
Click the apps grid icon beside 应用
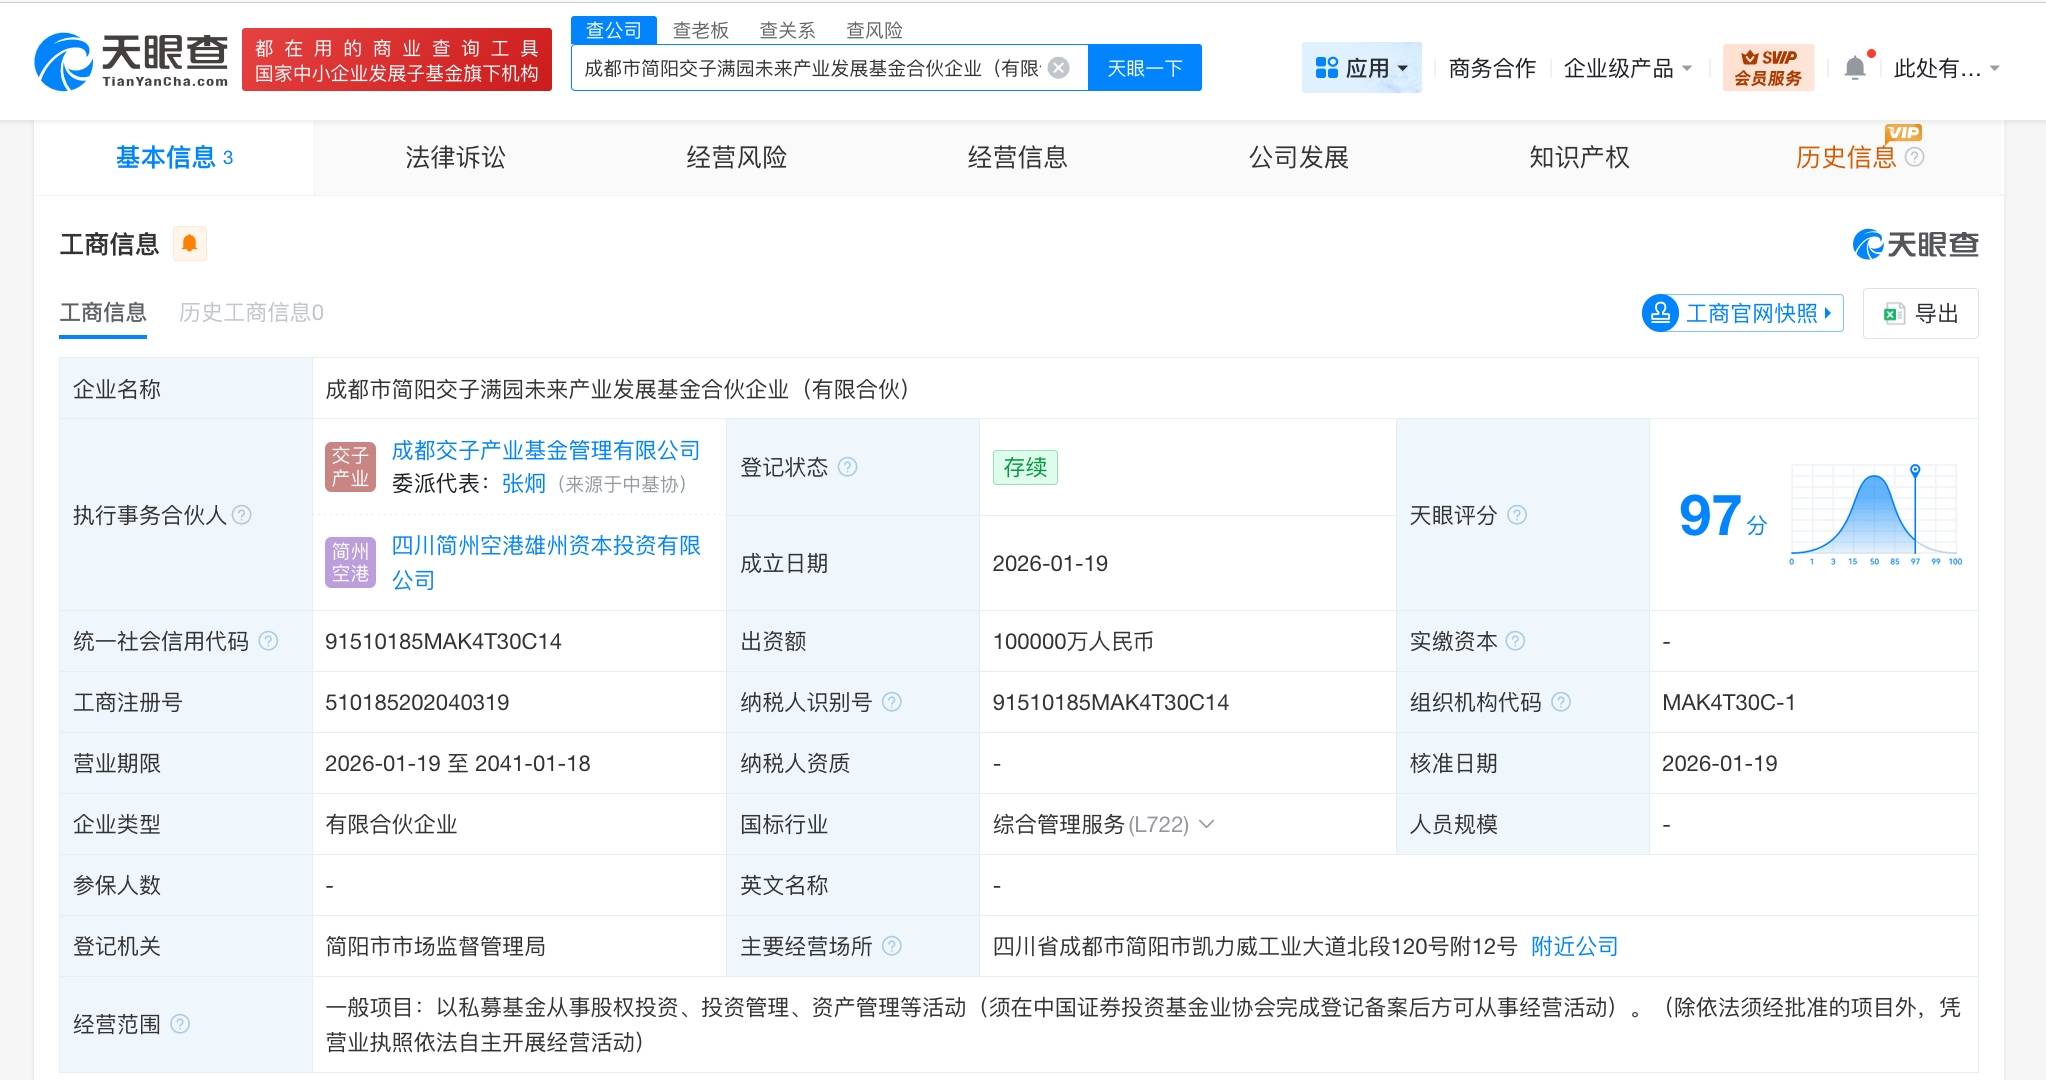pos(1327,67)
